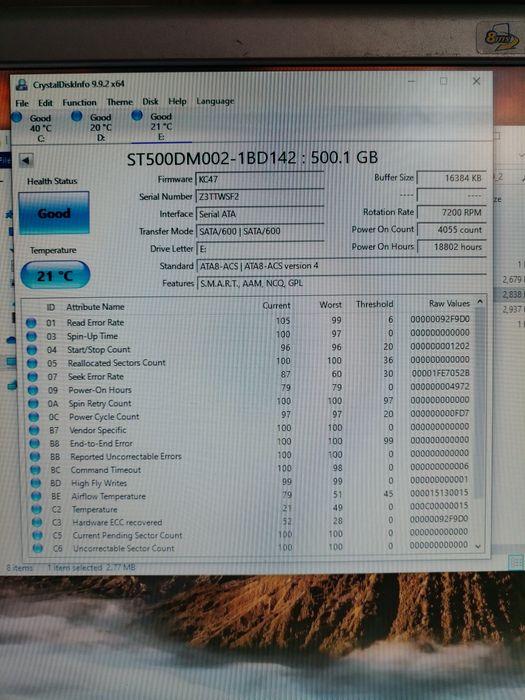Viewport: 525px width, 700px height.
Task: Maximize the CrystalDiskInfo window
Action: coord(443,81)
